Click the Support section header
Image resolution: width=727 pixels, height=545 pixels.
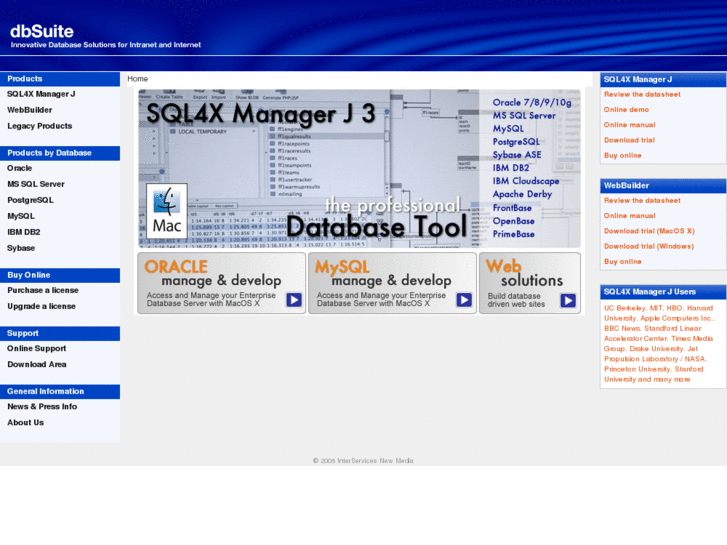tap(60, 333)
